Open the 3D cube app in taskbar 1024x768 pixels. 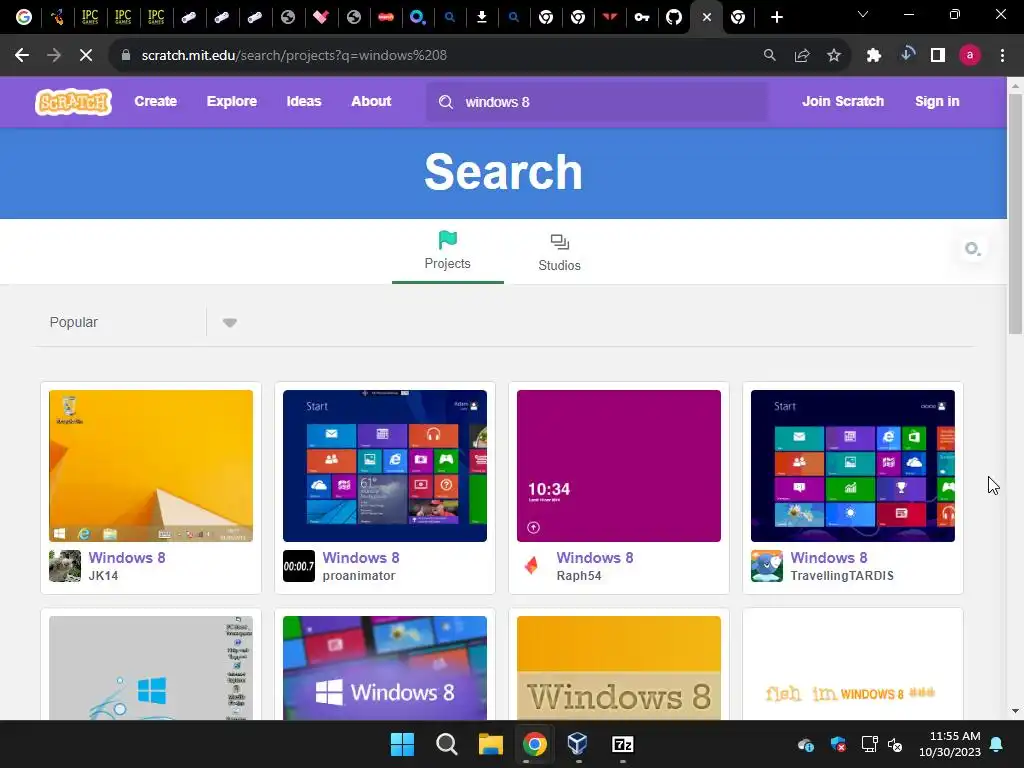[x=578, y=744]
